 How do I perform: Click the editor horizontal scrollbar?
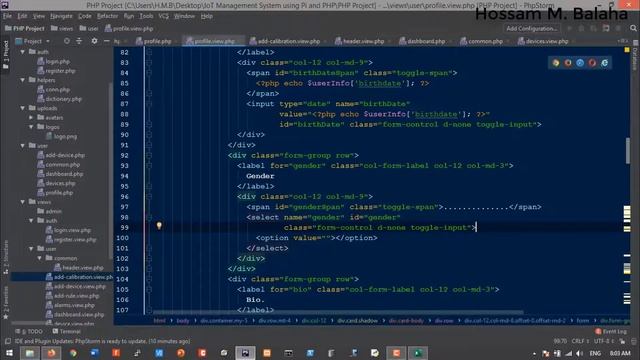click(339, 313)
